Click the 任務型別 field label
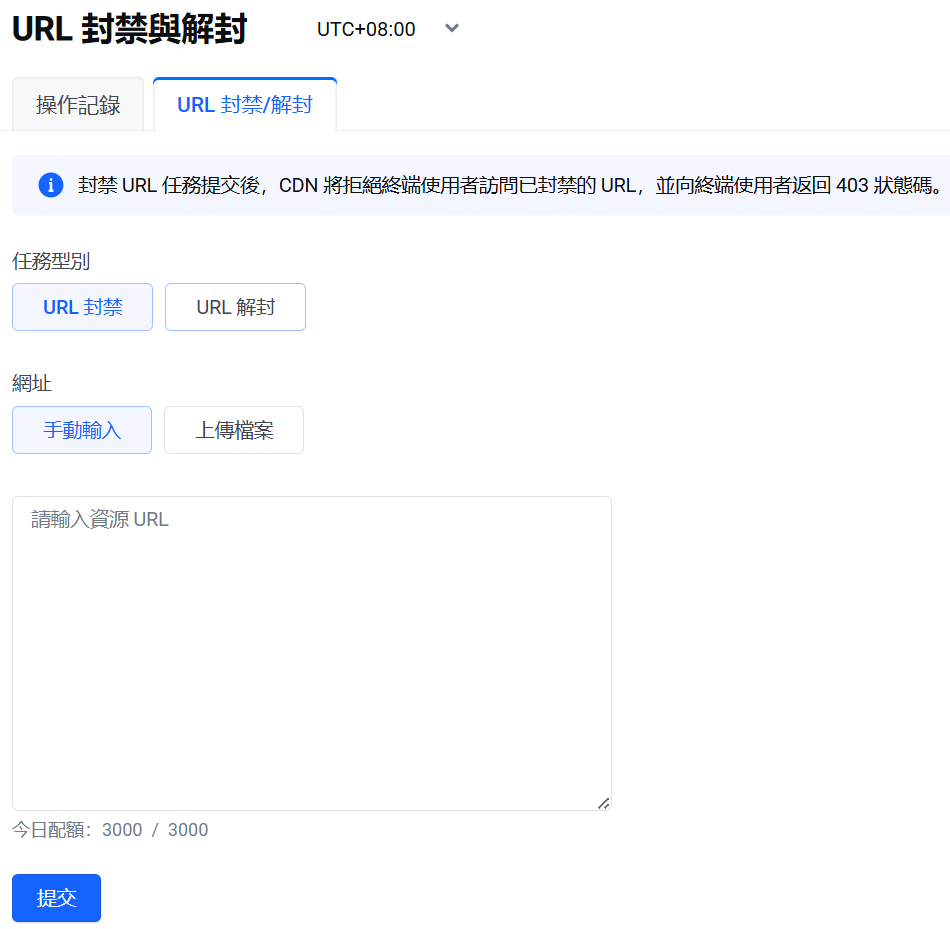The image size is (950, 929). point(51,261)
